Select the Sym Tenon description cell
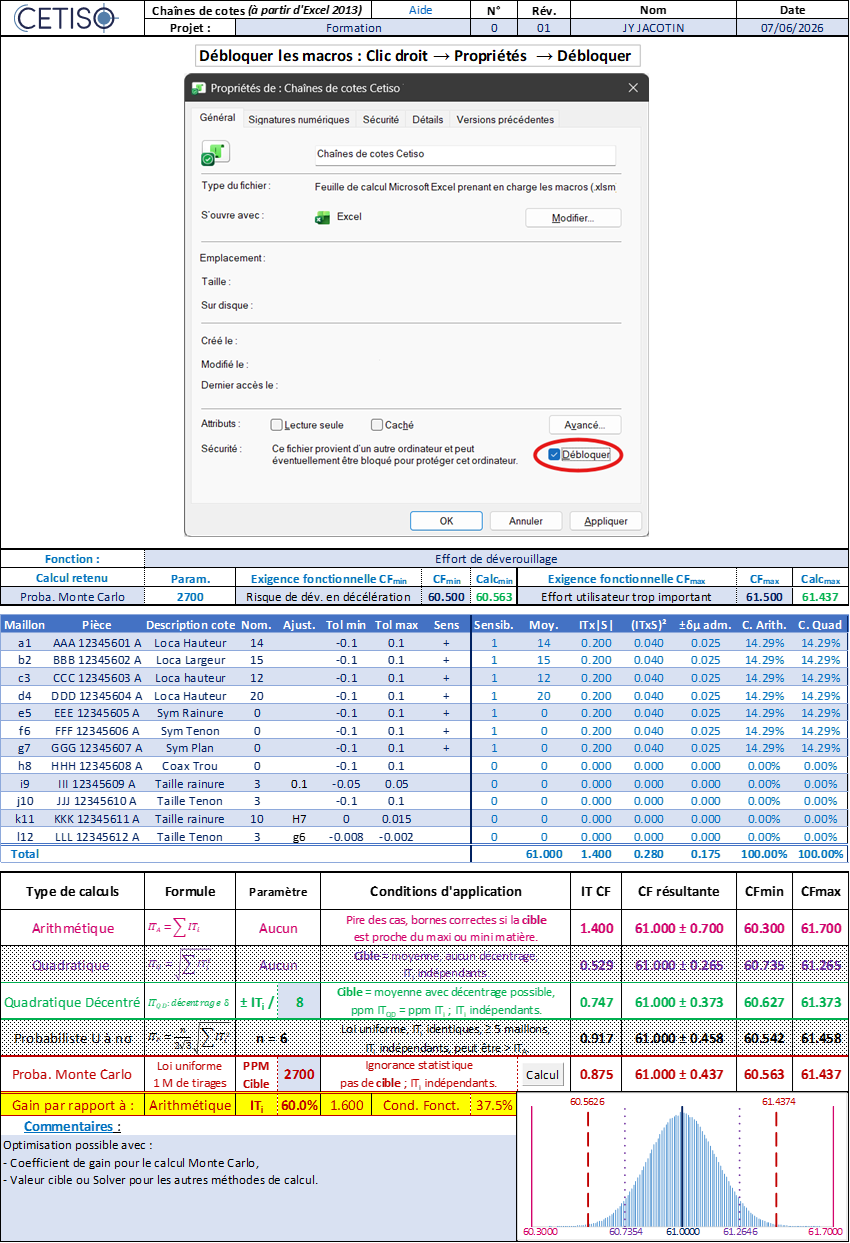The image size is (850, 1243). (x=190, y=731)
